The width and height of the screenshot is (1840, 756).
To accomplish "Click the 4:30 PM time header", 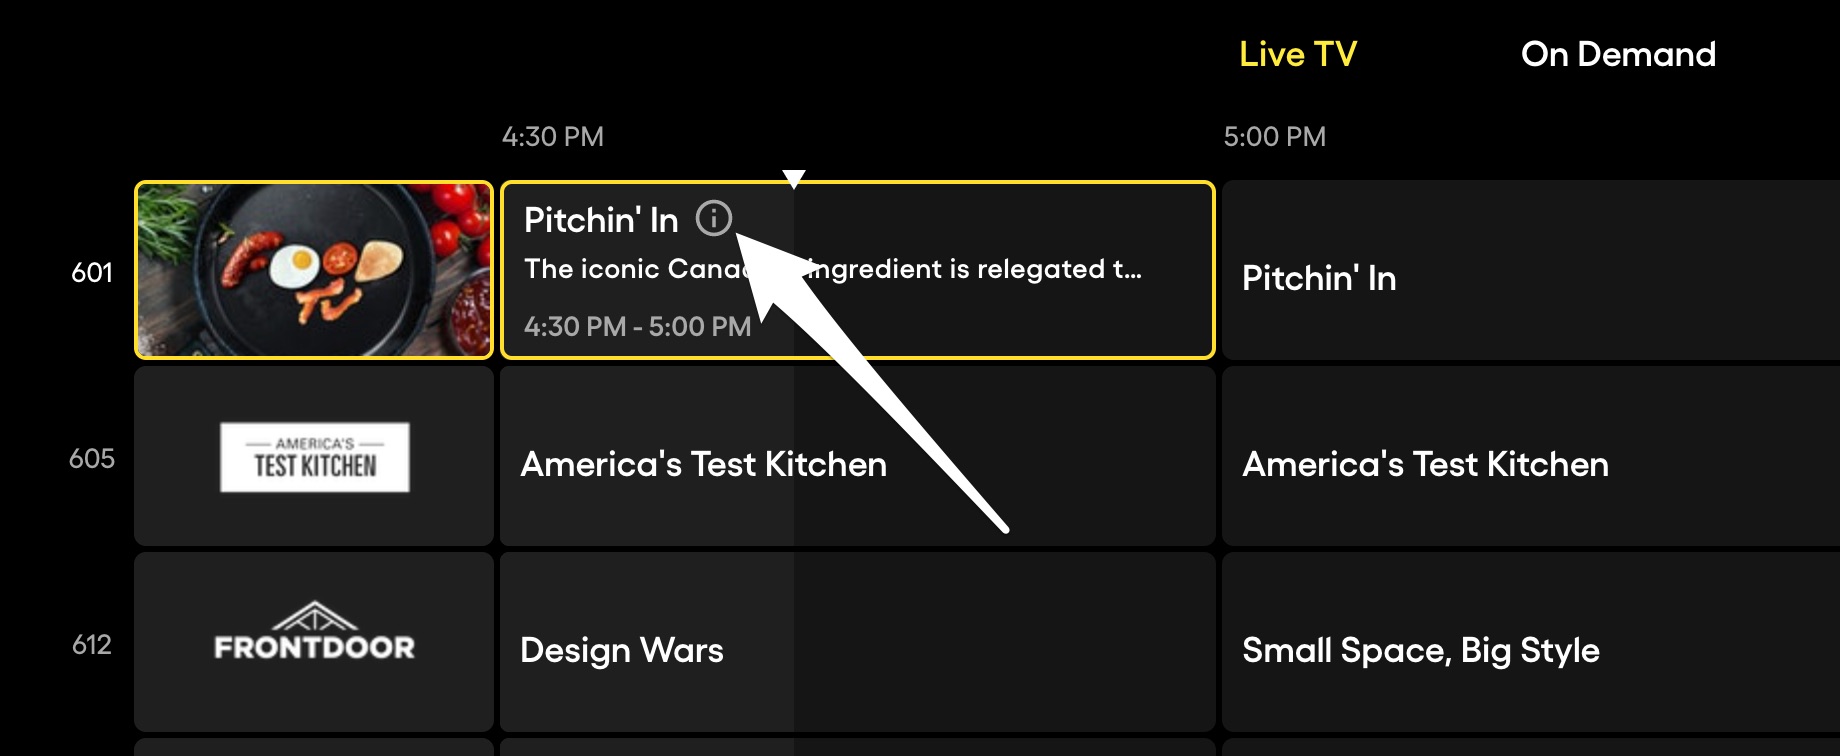I will (x=552, y=136).
